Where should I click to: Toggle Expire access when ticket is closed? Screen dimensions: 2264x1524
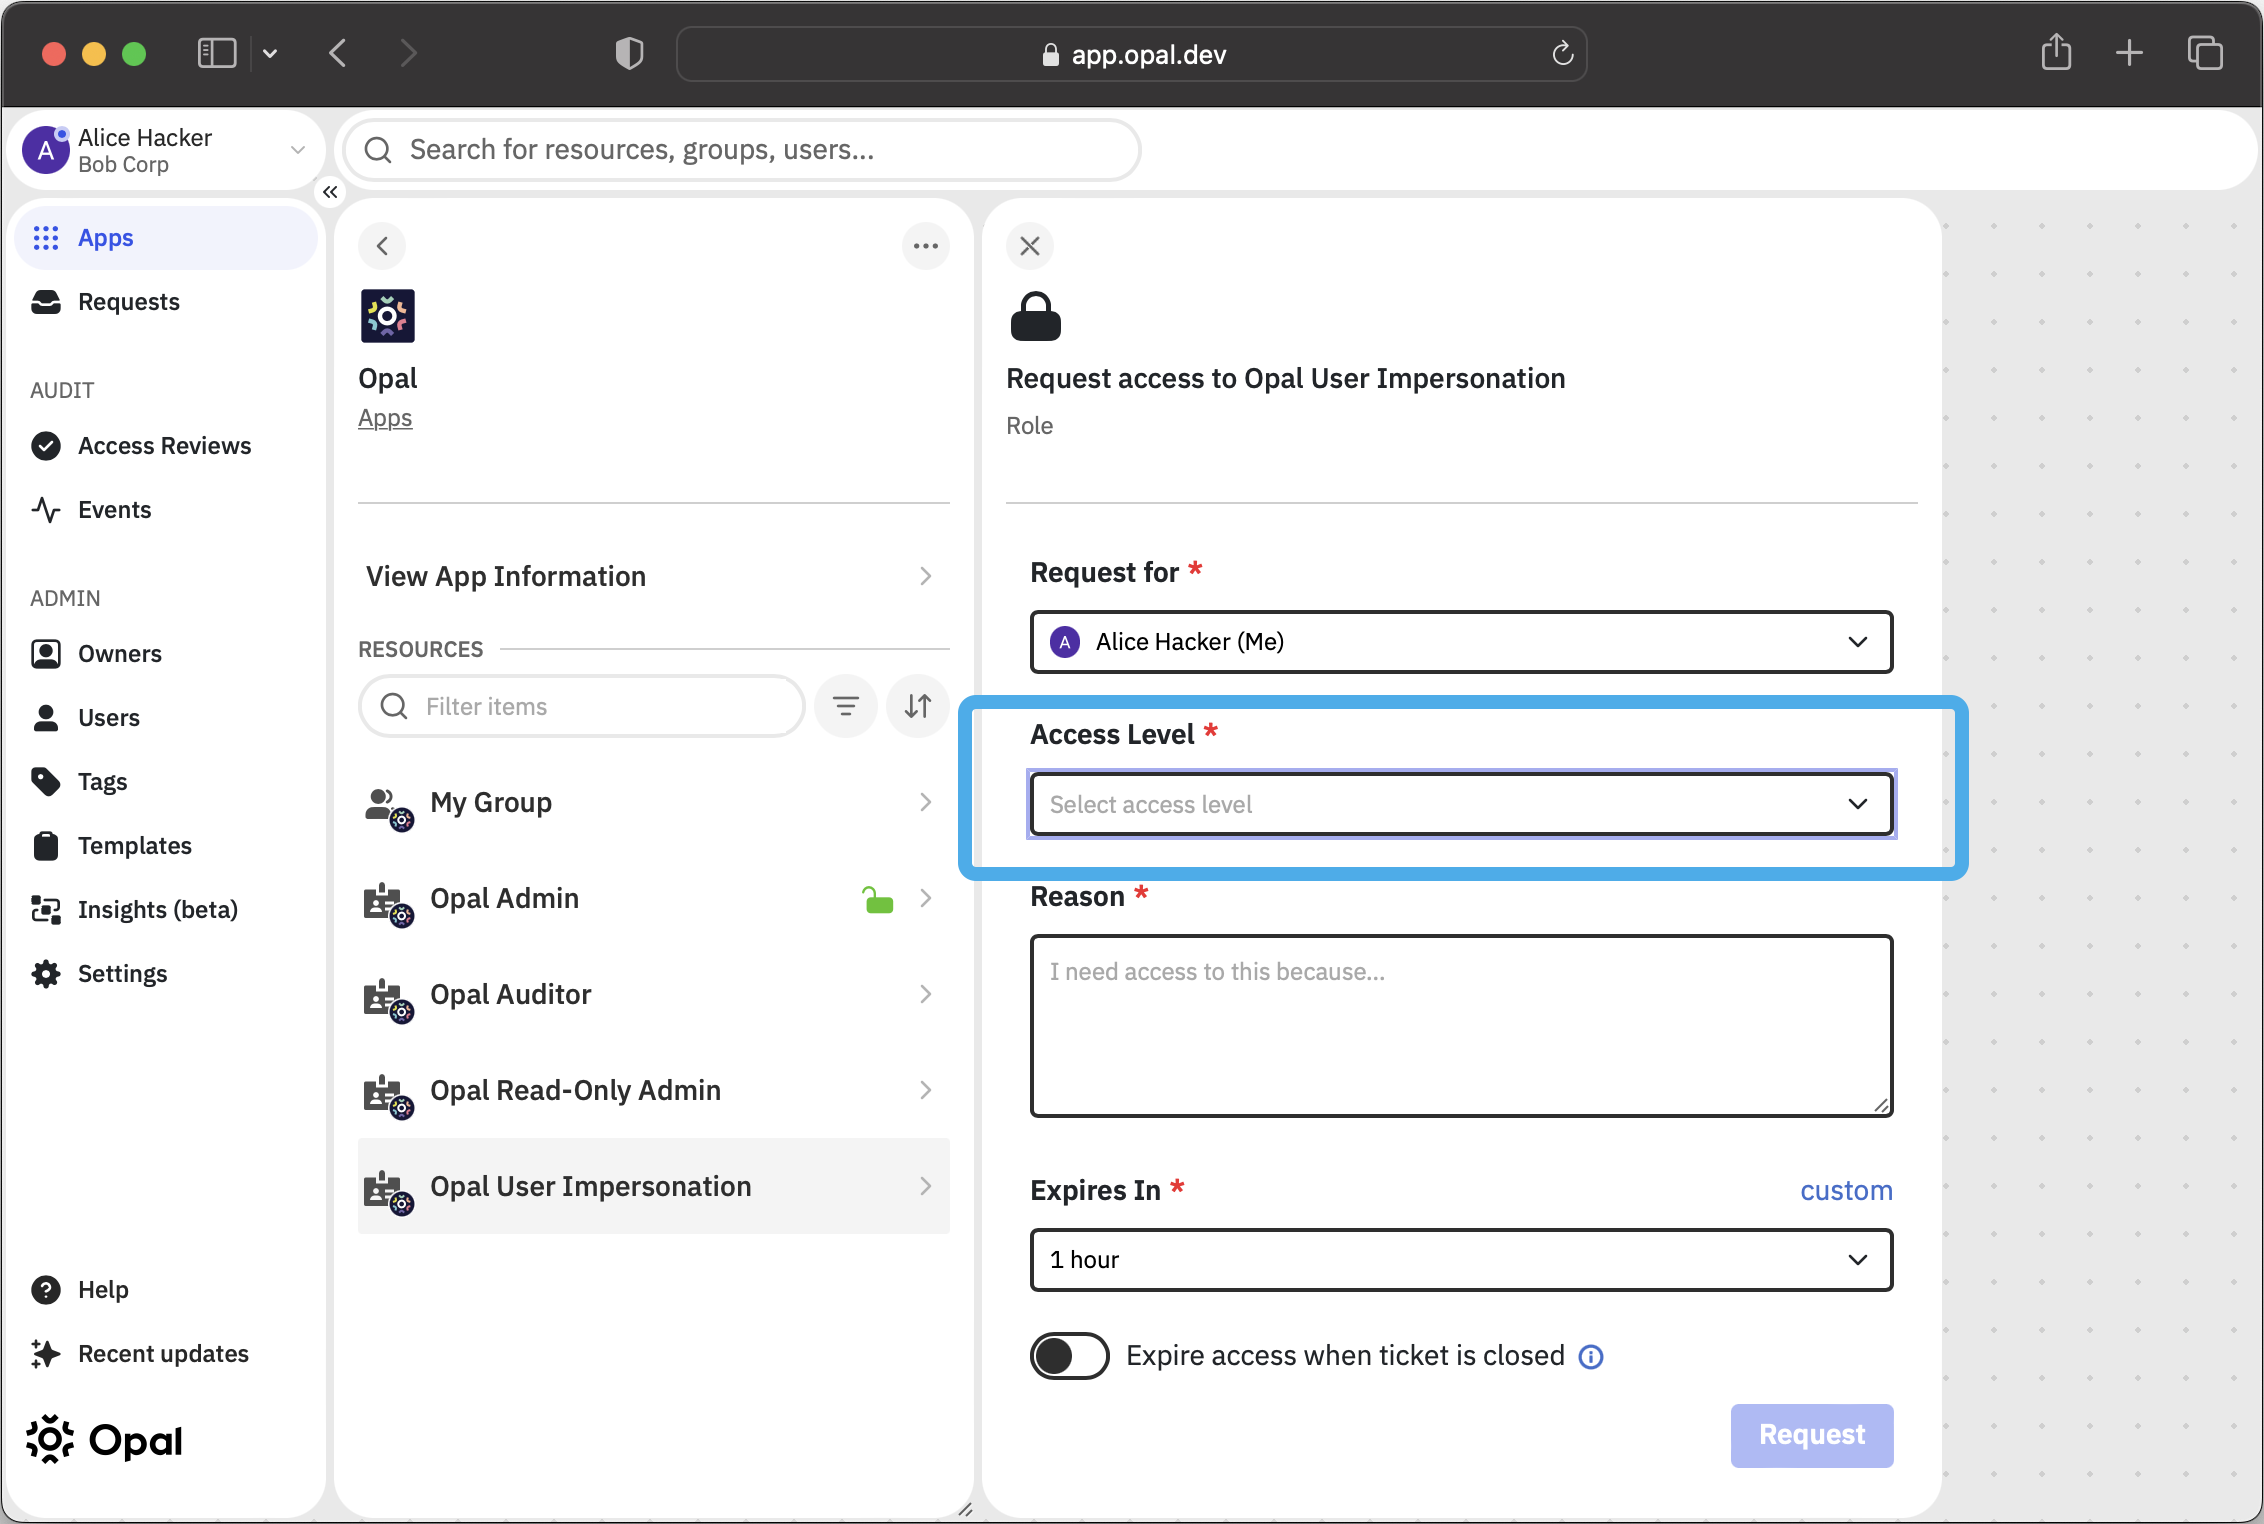[x=1069, y=1357]
